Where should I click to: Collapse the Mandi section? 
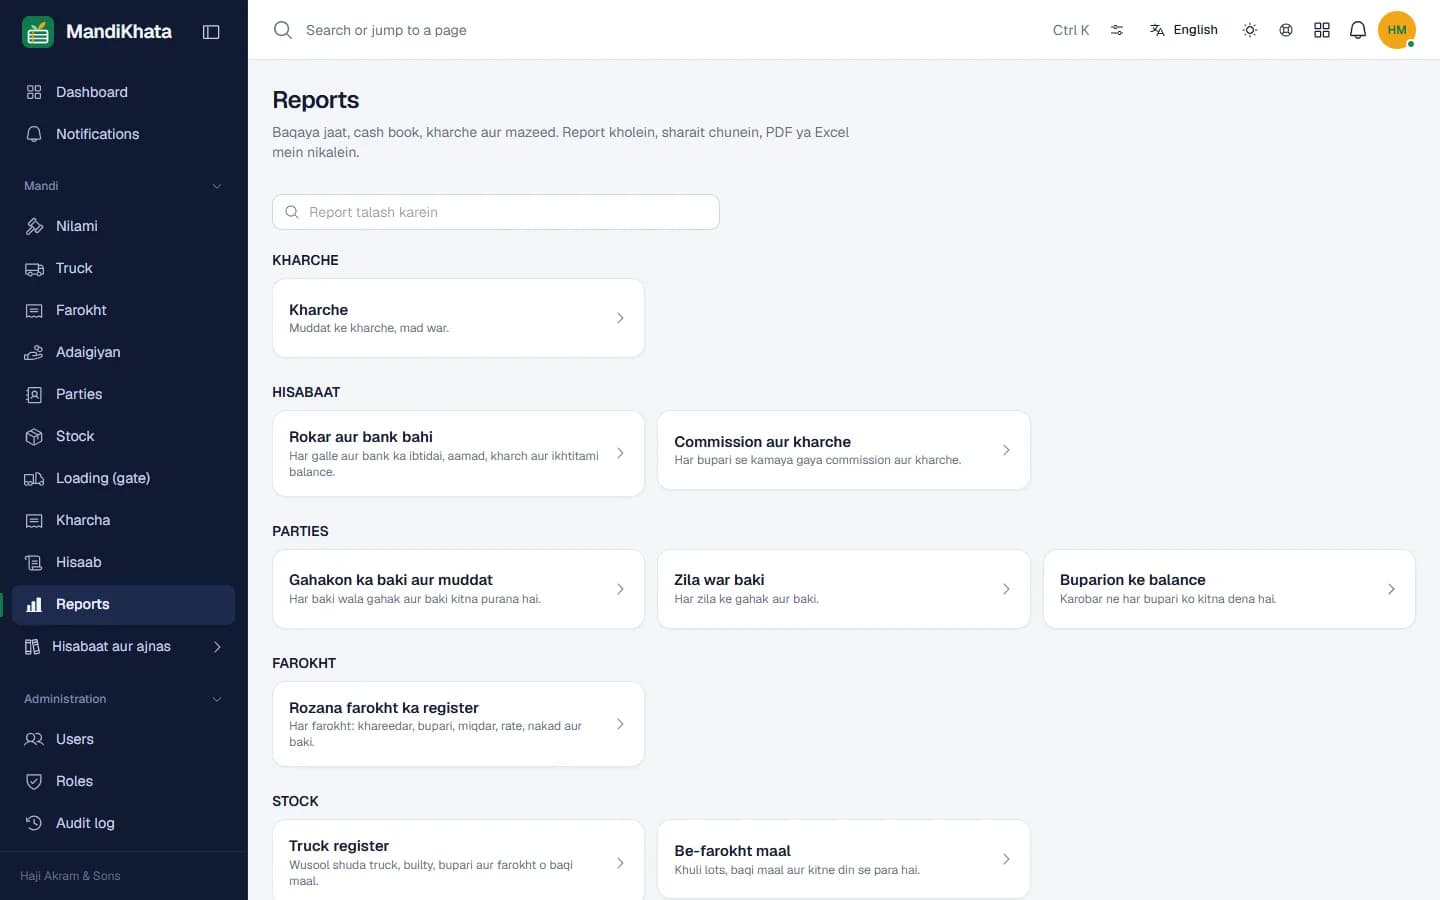(124, 186)
